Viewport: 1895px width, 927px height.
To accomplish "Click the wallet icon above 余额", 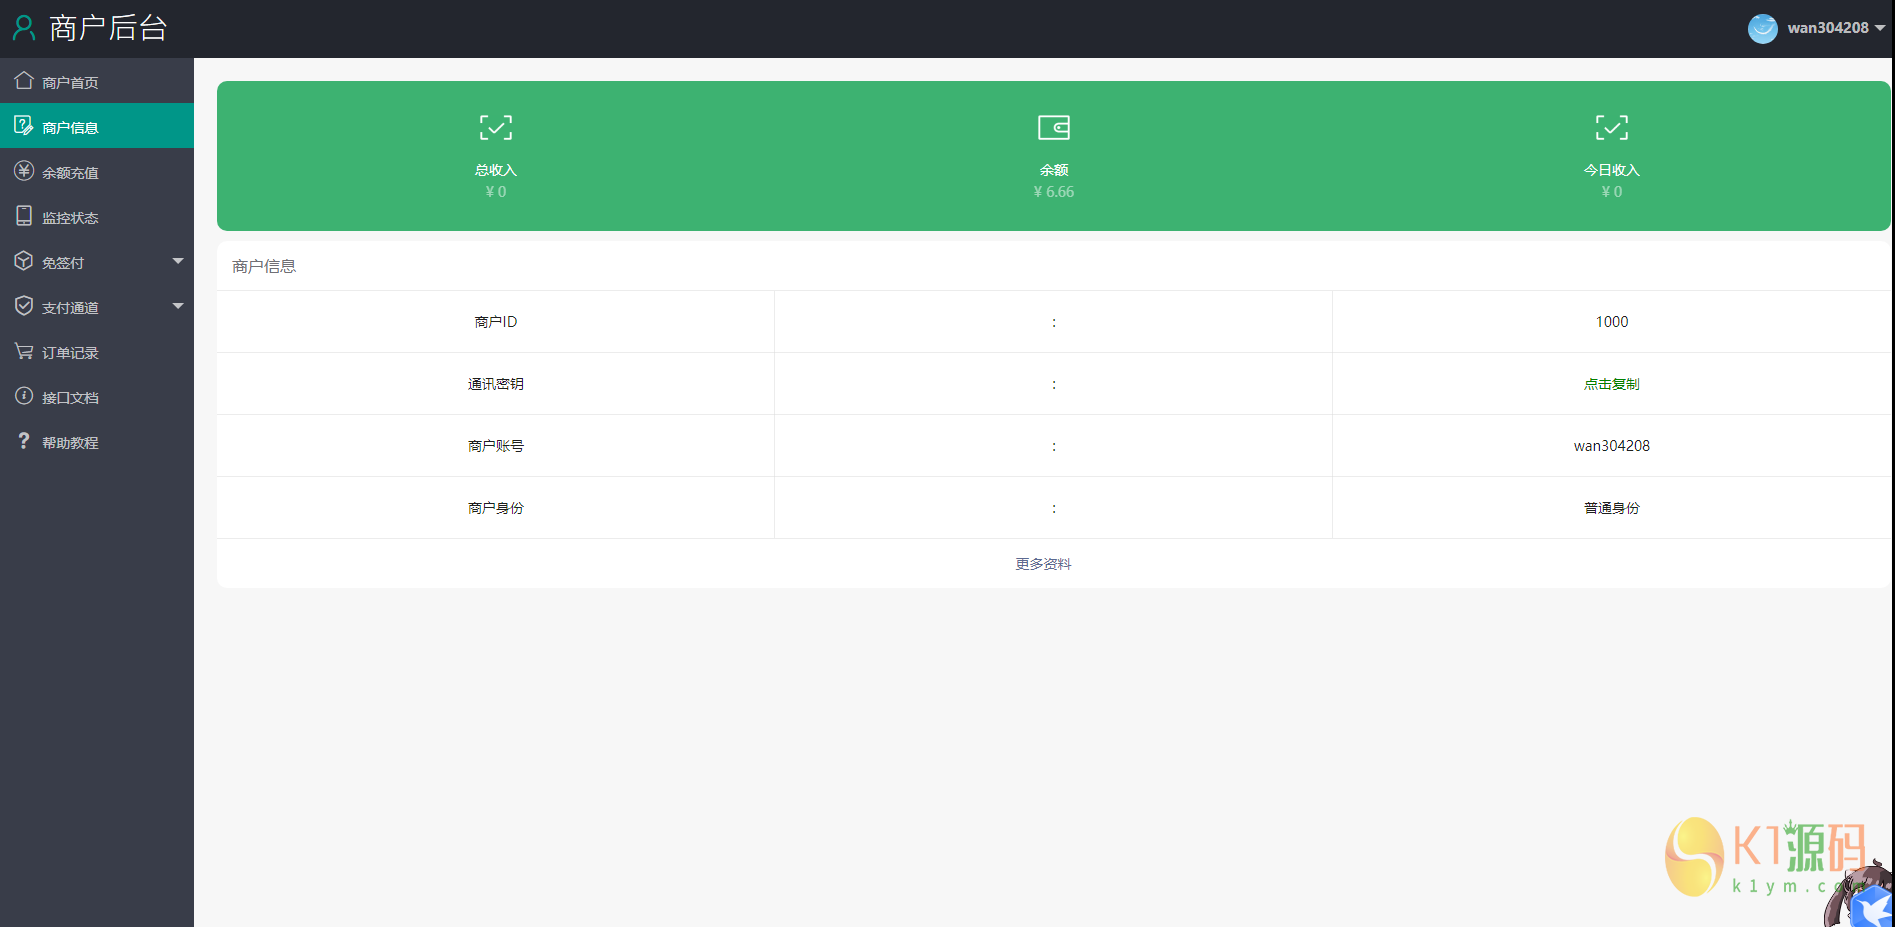I will click(x=1054, y=127).
